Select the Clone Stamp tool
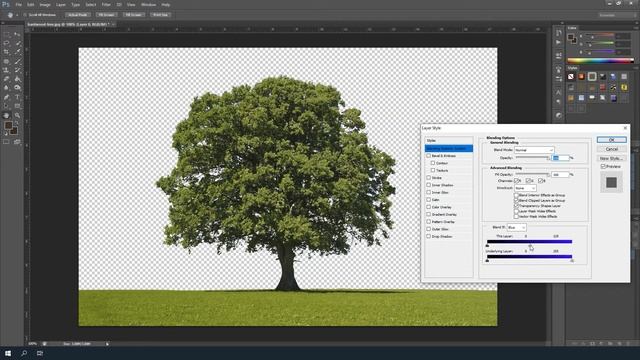 coord(7,70)
